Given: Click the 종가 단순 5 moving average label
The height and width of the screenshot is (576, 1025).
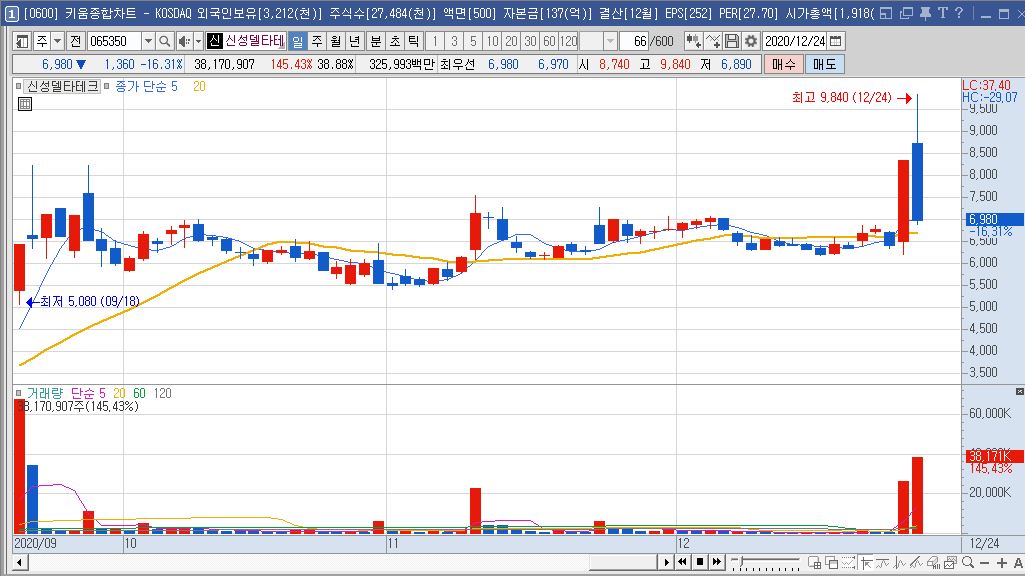Looking at the screenshot, I should pos(146,86).
